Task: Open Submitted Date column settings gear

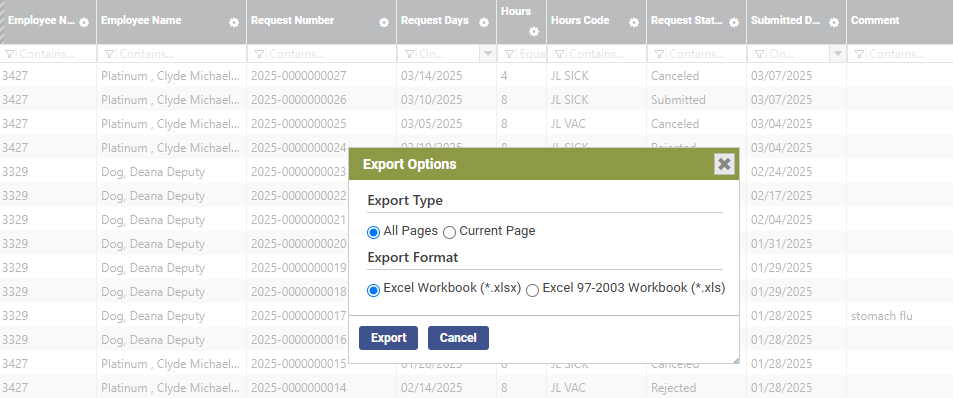Action: tap(834, 22)
